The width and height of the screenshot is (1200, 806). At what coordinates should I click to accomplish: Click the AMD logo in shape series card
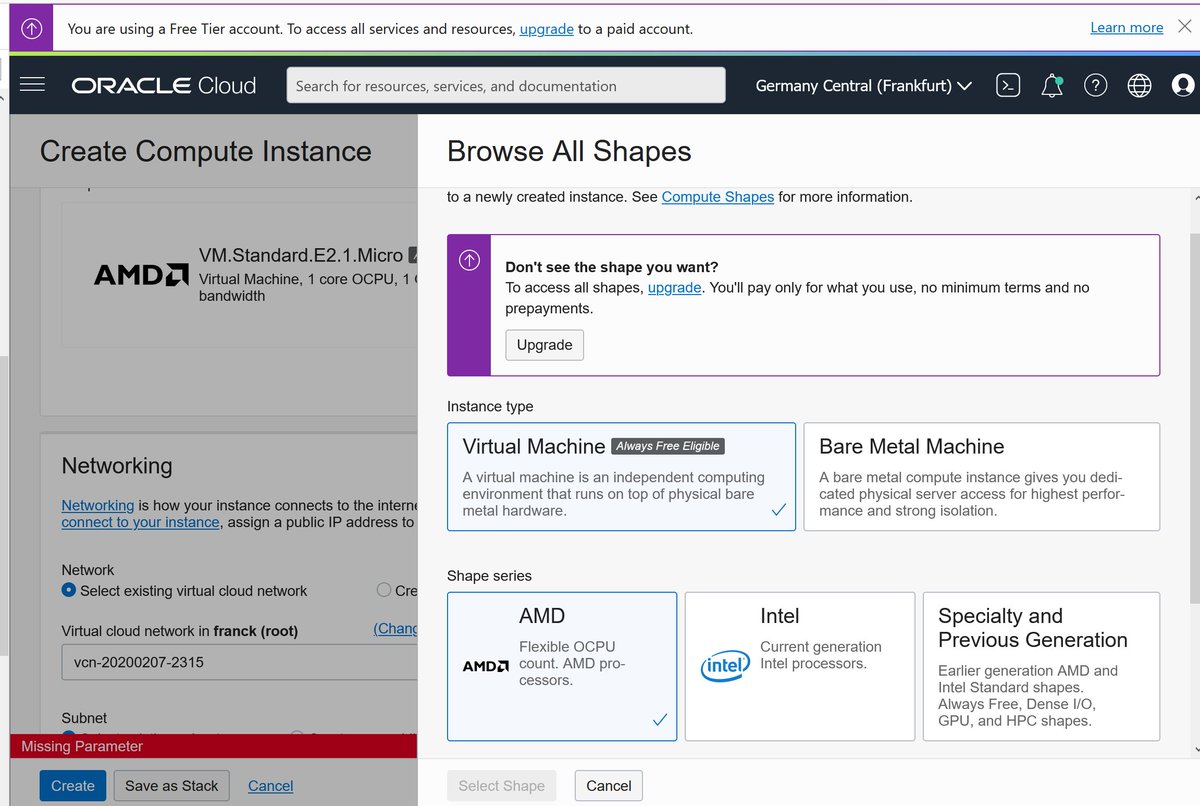pyautogui.click(x=486, y=666)
